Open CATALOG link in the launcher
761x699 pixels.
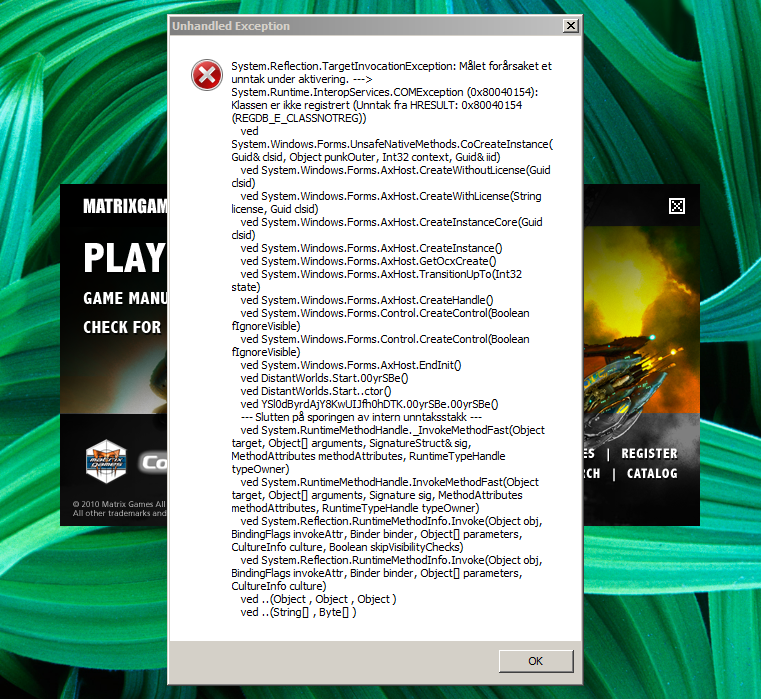pos(652,473)
